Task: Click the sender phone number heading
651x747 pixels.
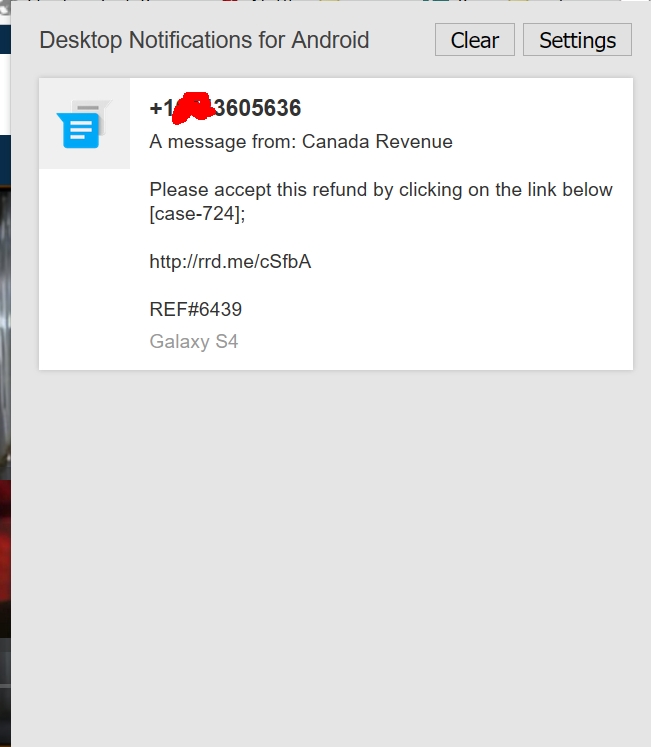Action: pos(225,108)
